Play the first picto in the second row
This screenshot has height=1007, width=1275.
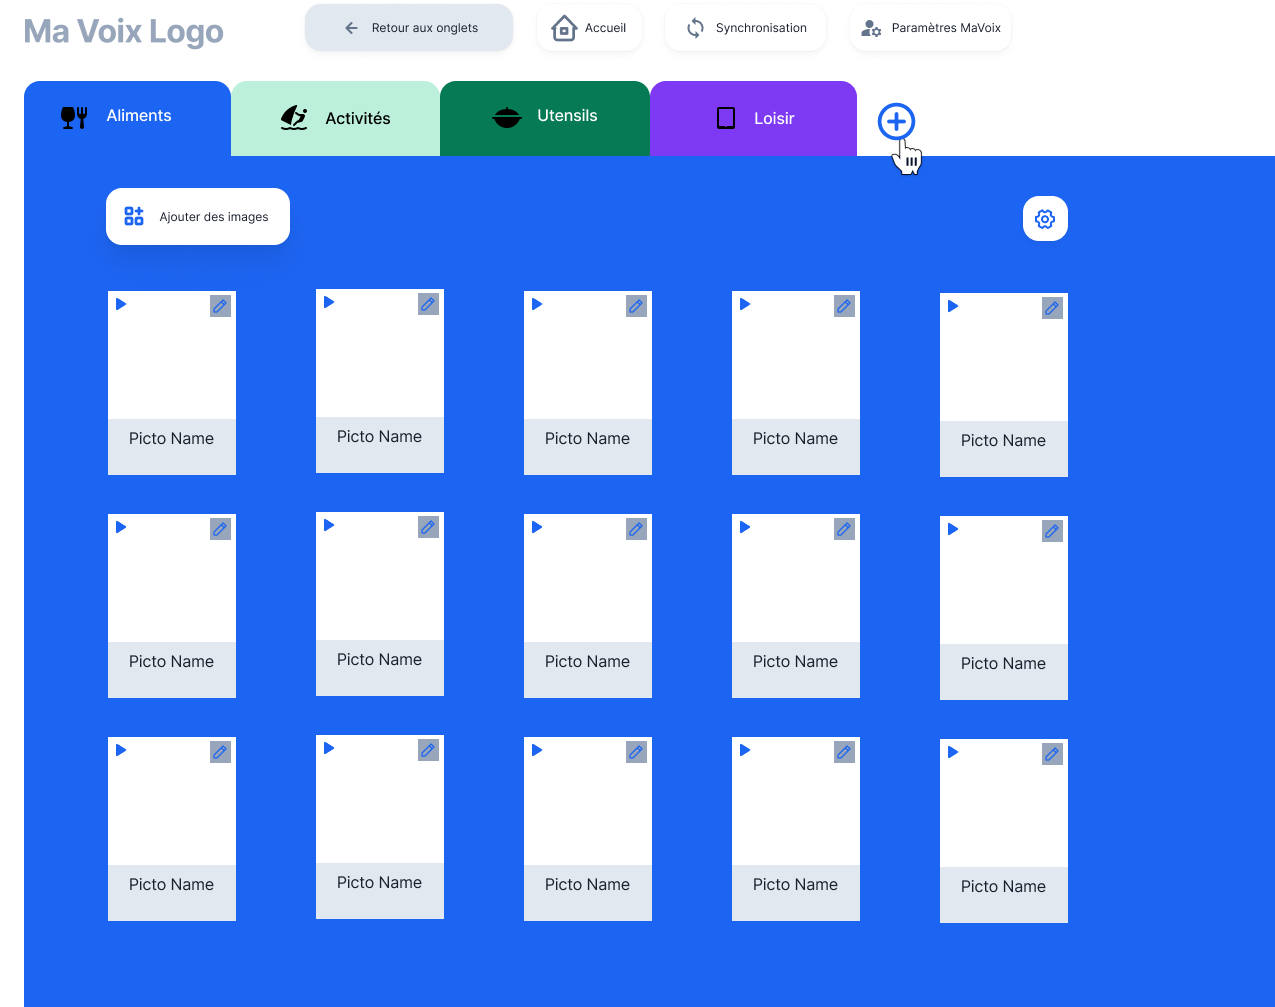tap(121, 527)
